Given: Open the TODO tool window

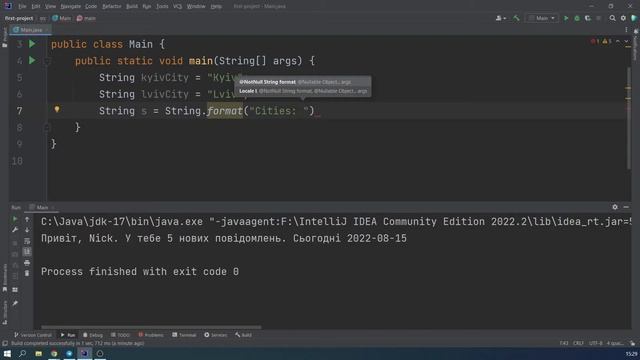Looking at the screenshot, I should tap(120, 335).
